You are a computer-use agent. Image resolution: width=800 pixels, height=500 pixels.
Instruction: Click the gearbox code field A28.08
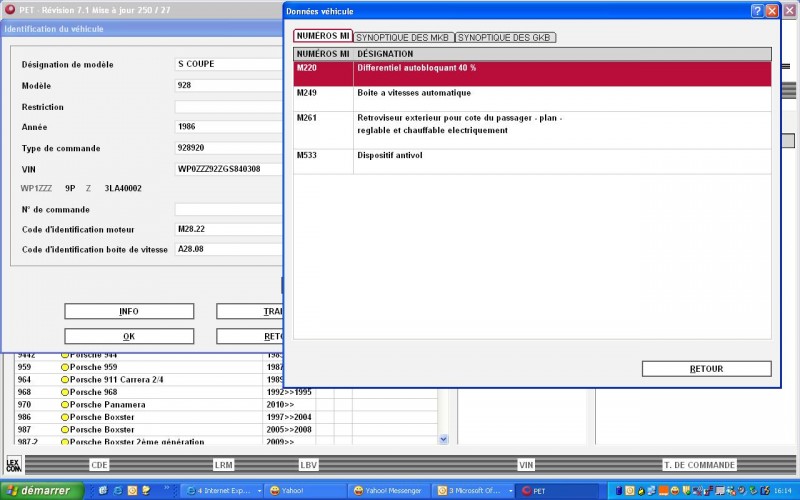229,249
